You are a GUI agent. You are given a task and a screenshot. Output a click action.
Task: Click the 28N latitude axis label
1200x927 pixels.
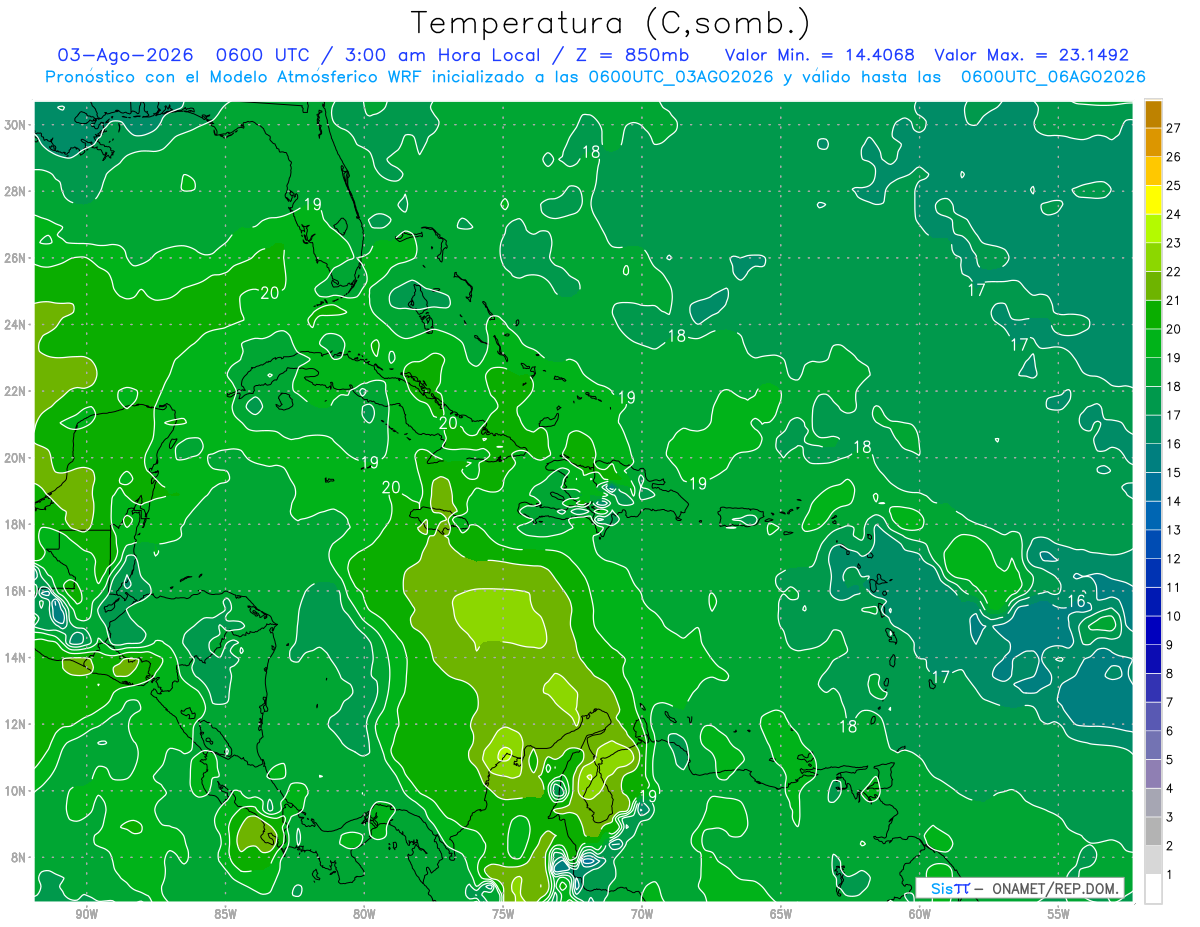15,191
